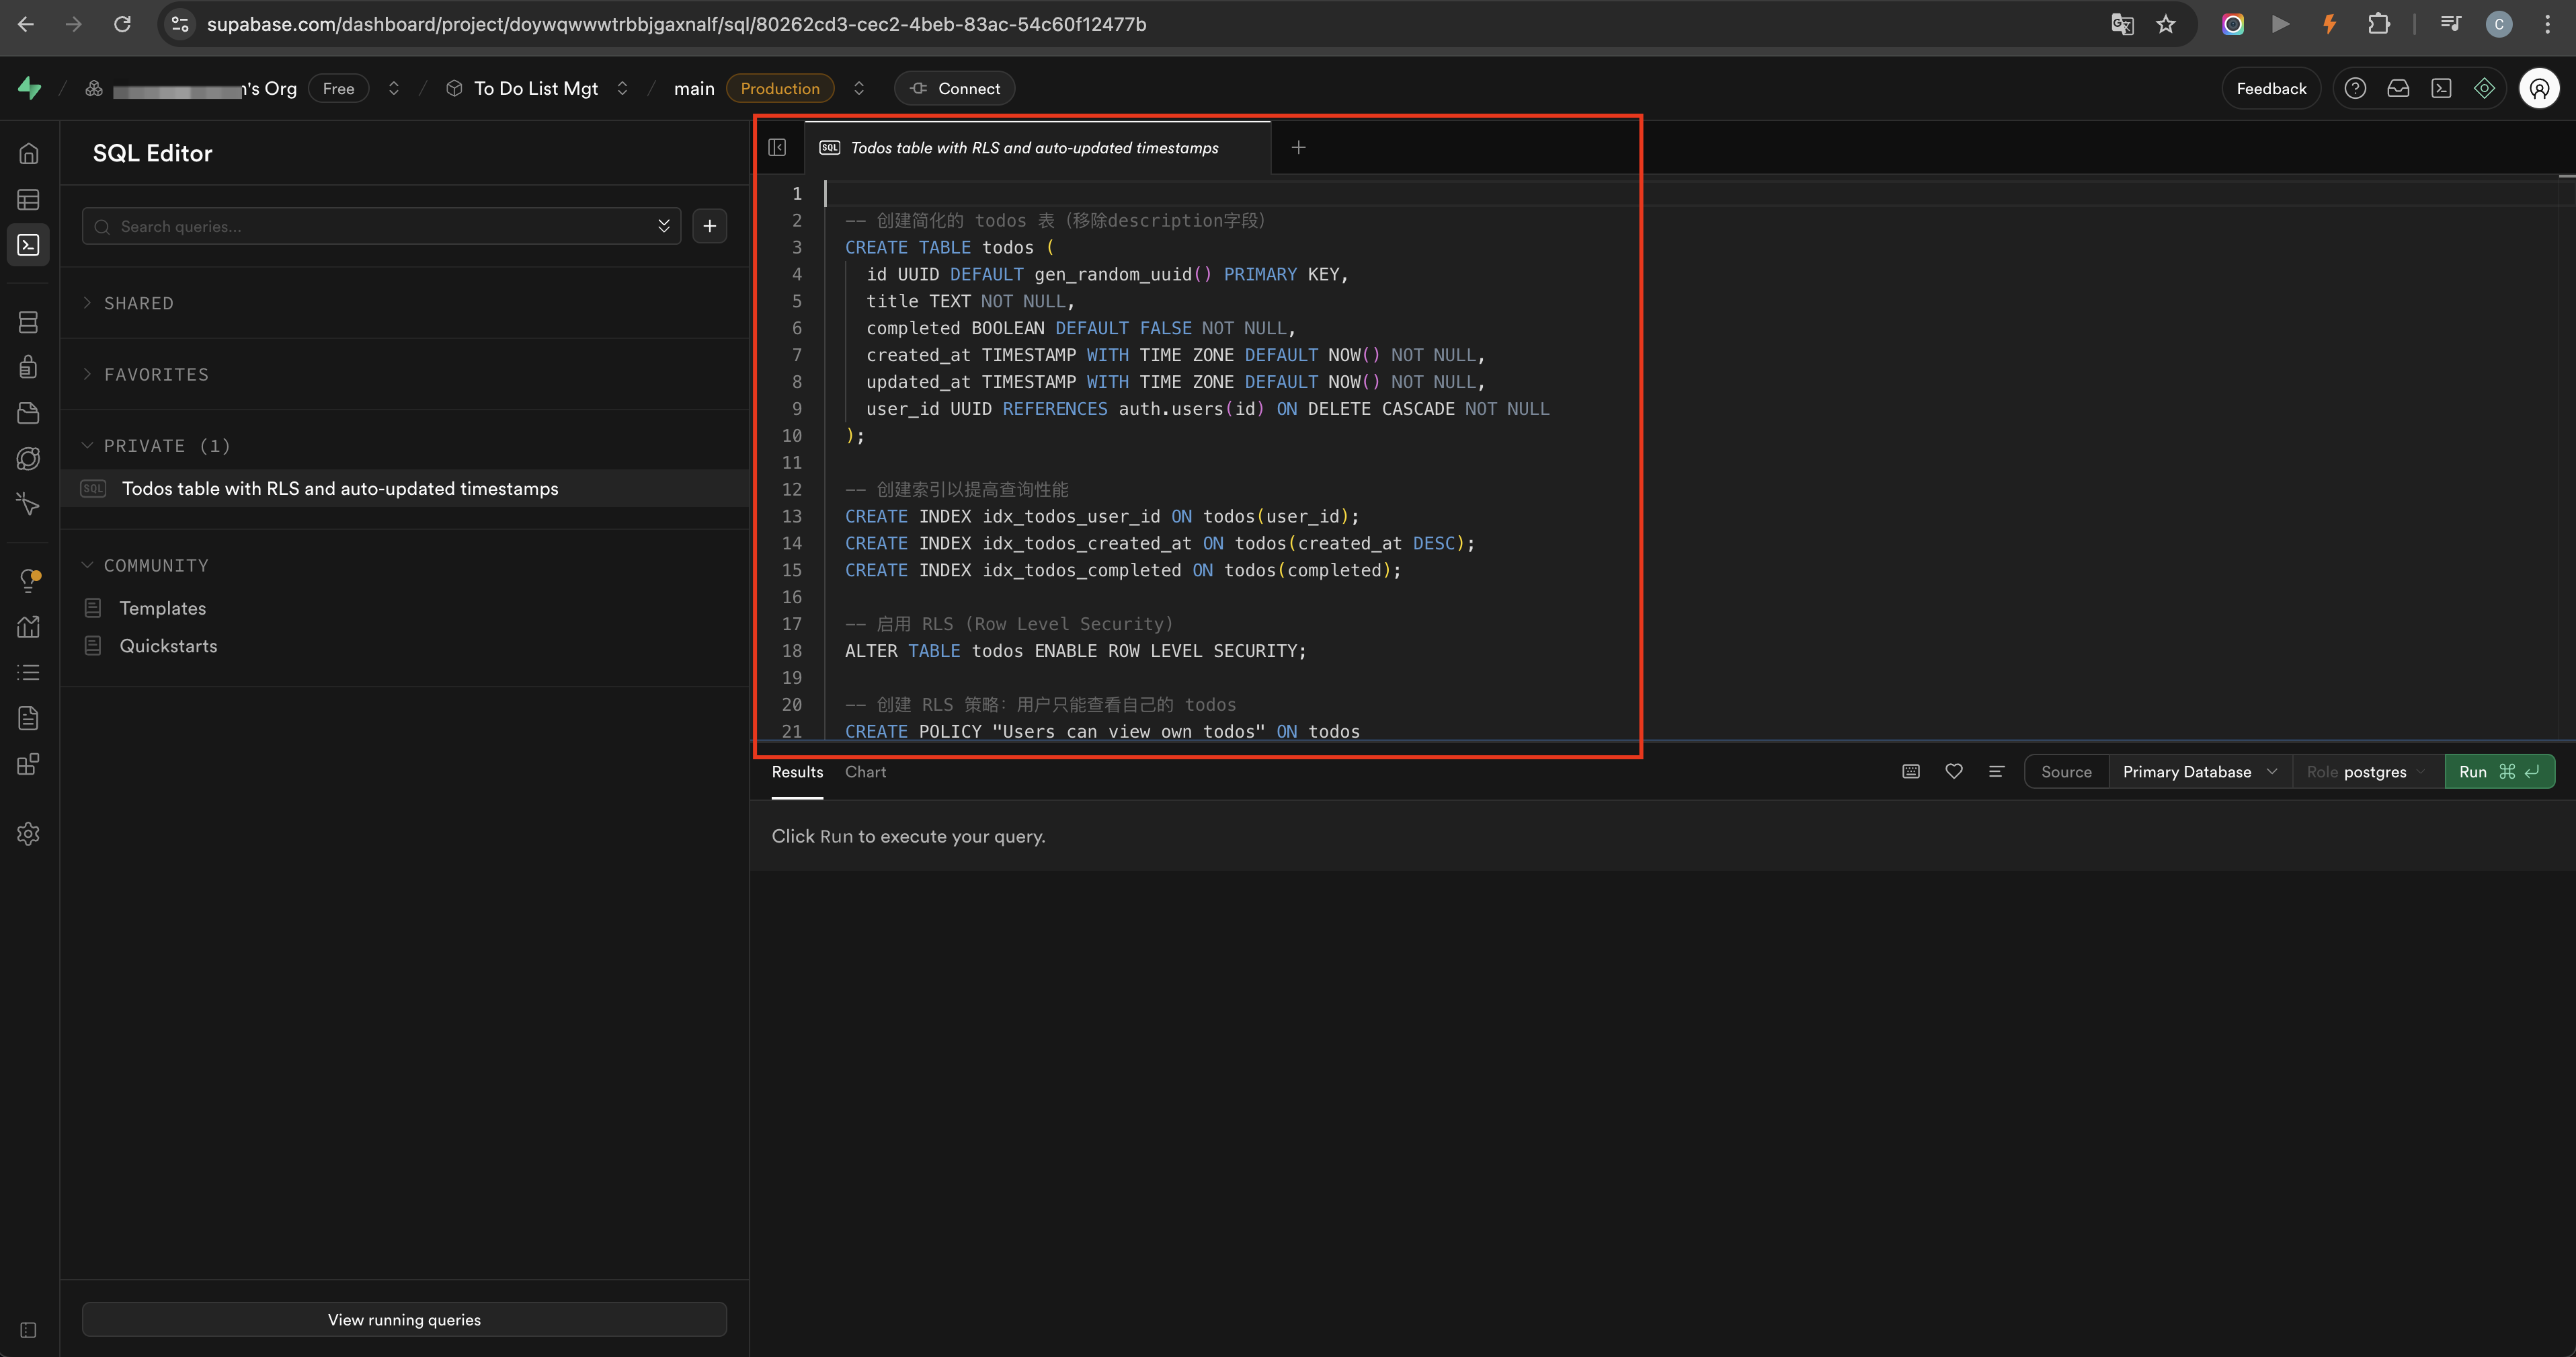The height and width of the screenshot is (1357, 2576).
Task: Toggle sidebar expand control at bottom left
Action: click(x=29, y=1330)
